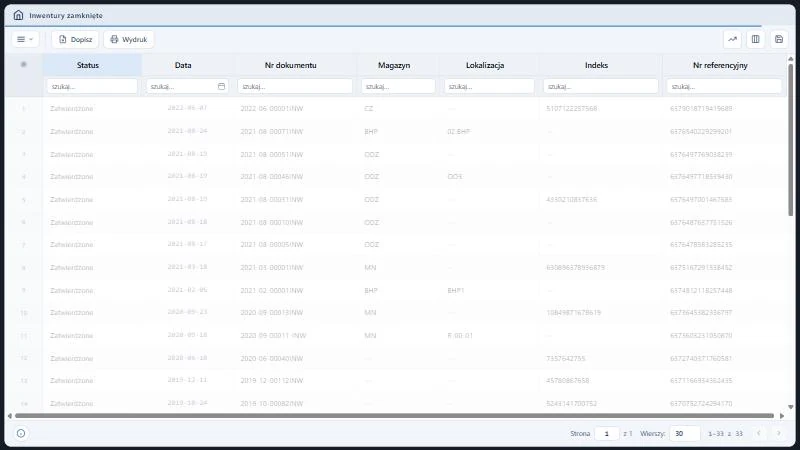
Task: Focus the Nr referencyjny search field
Action: (724, 86)
